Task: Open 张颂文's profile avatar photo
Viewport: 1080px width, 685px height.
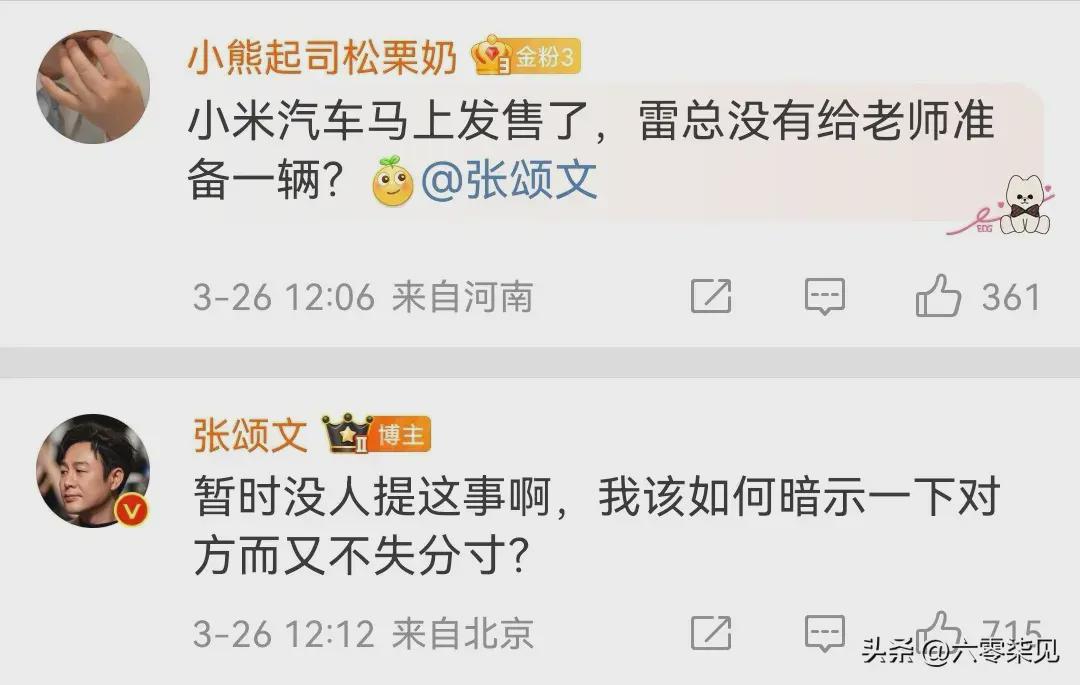Action: [x=93, y=471]
